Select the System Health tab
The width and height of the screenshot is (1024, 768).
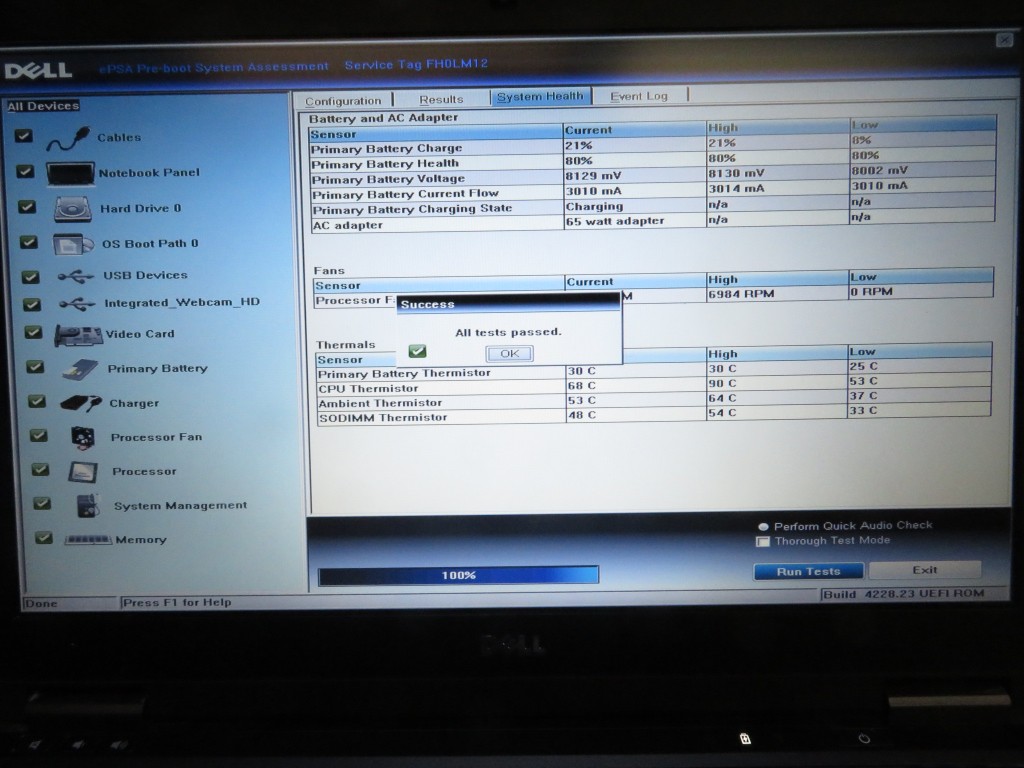[540, 96]
